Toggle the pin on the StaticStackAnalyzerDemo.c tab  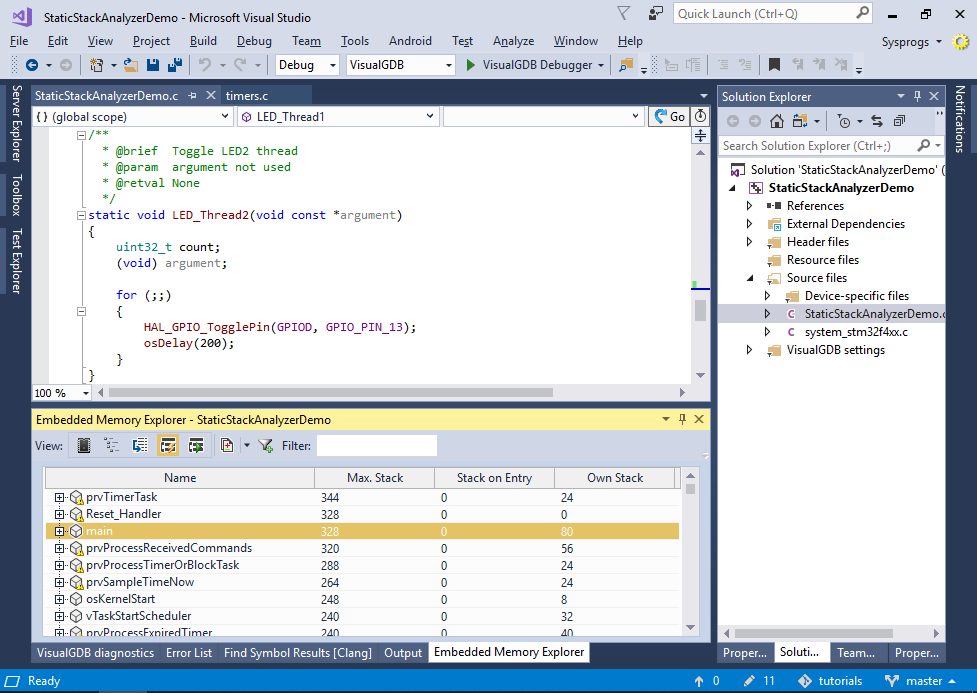[193, 95]
